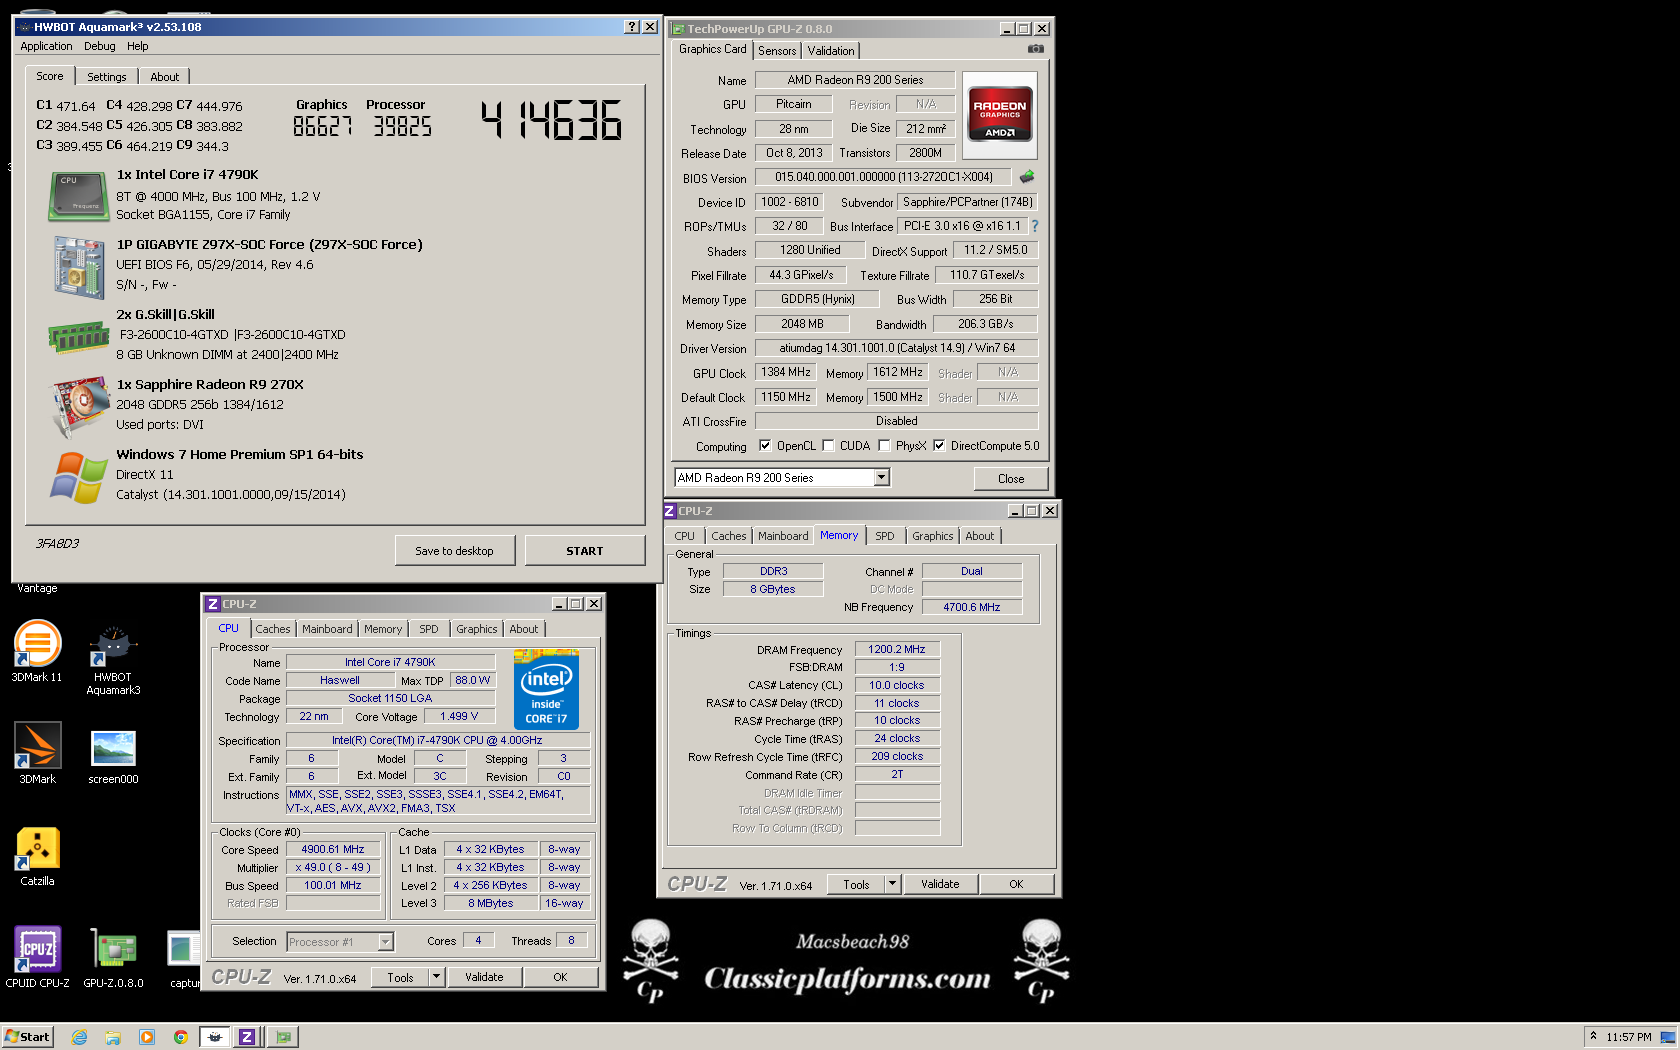Click Validate in the front CPU-Z window
Screen dimensions: 1680x1050
coord(484,977)
